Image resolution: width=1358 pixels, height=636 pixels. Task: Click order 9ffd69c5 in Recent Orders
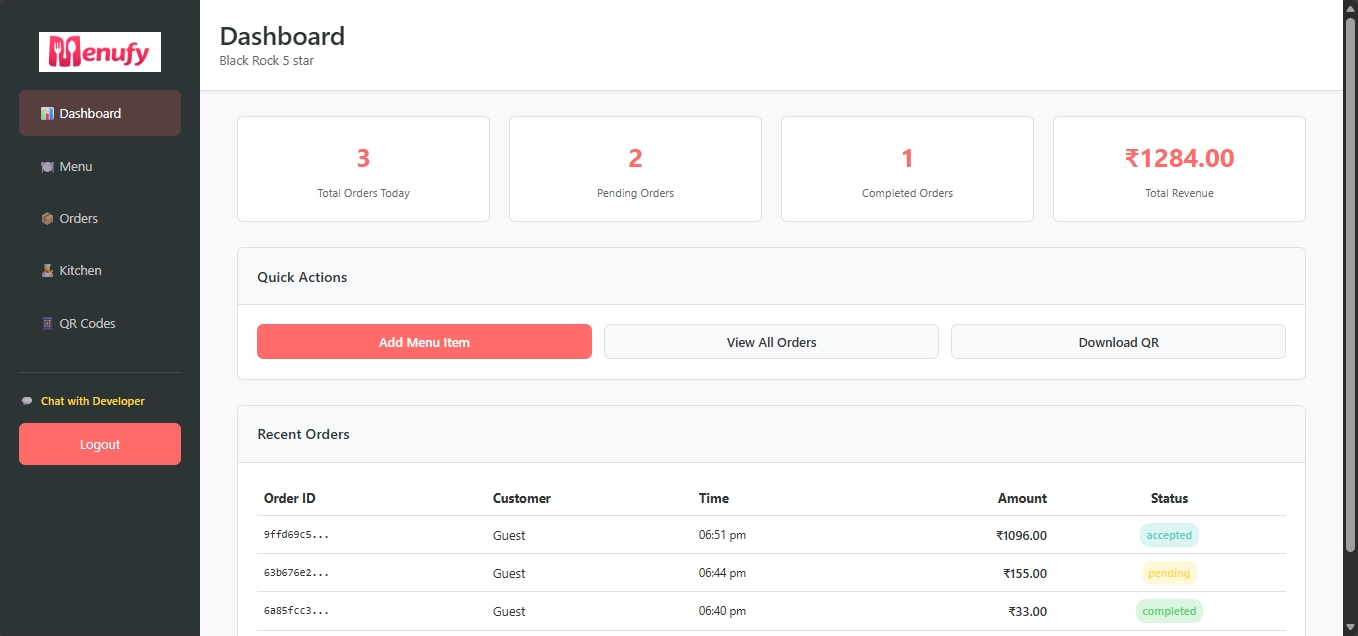point(296,534)
